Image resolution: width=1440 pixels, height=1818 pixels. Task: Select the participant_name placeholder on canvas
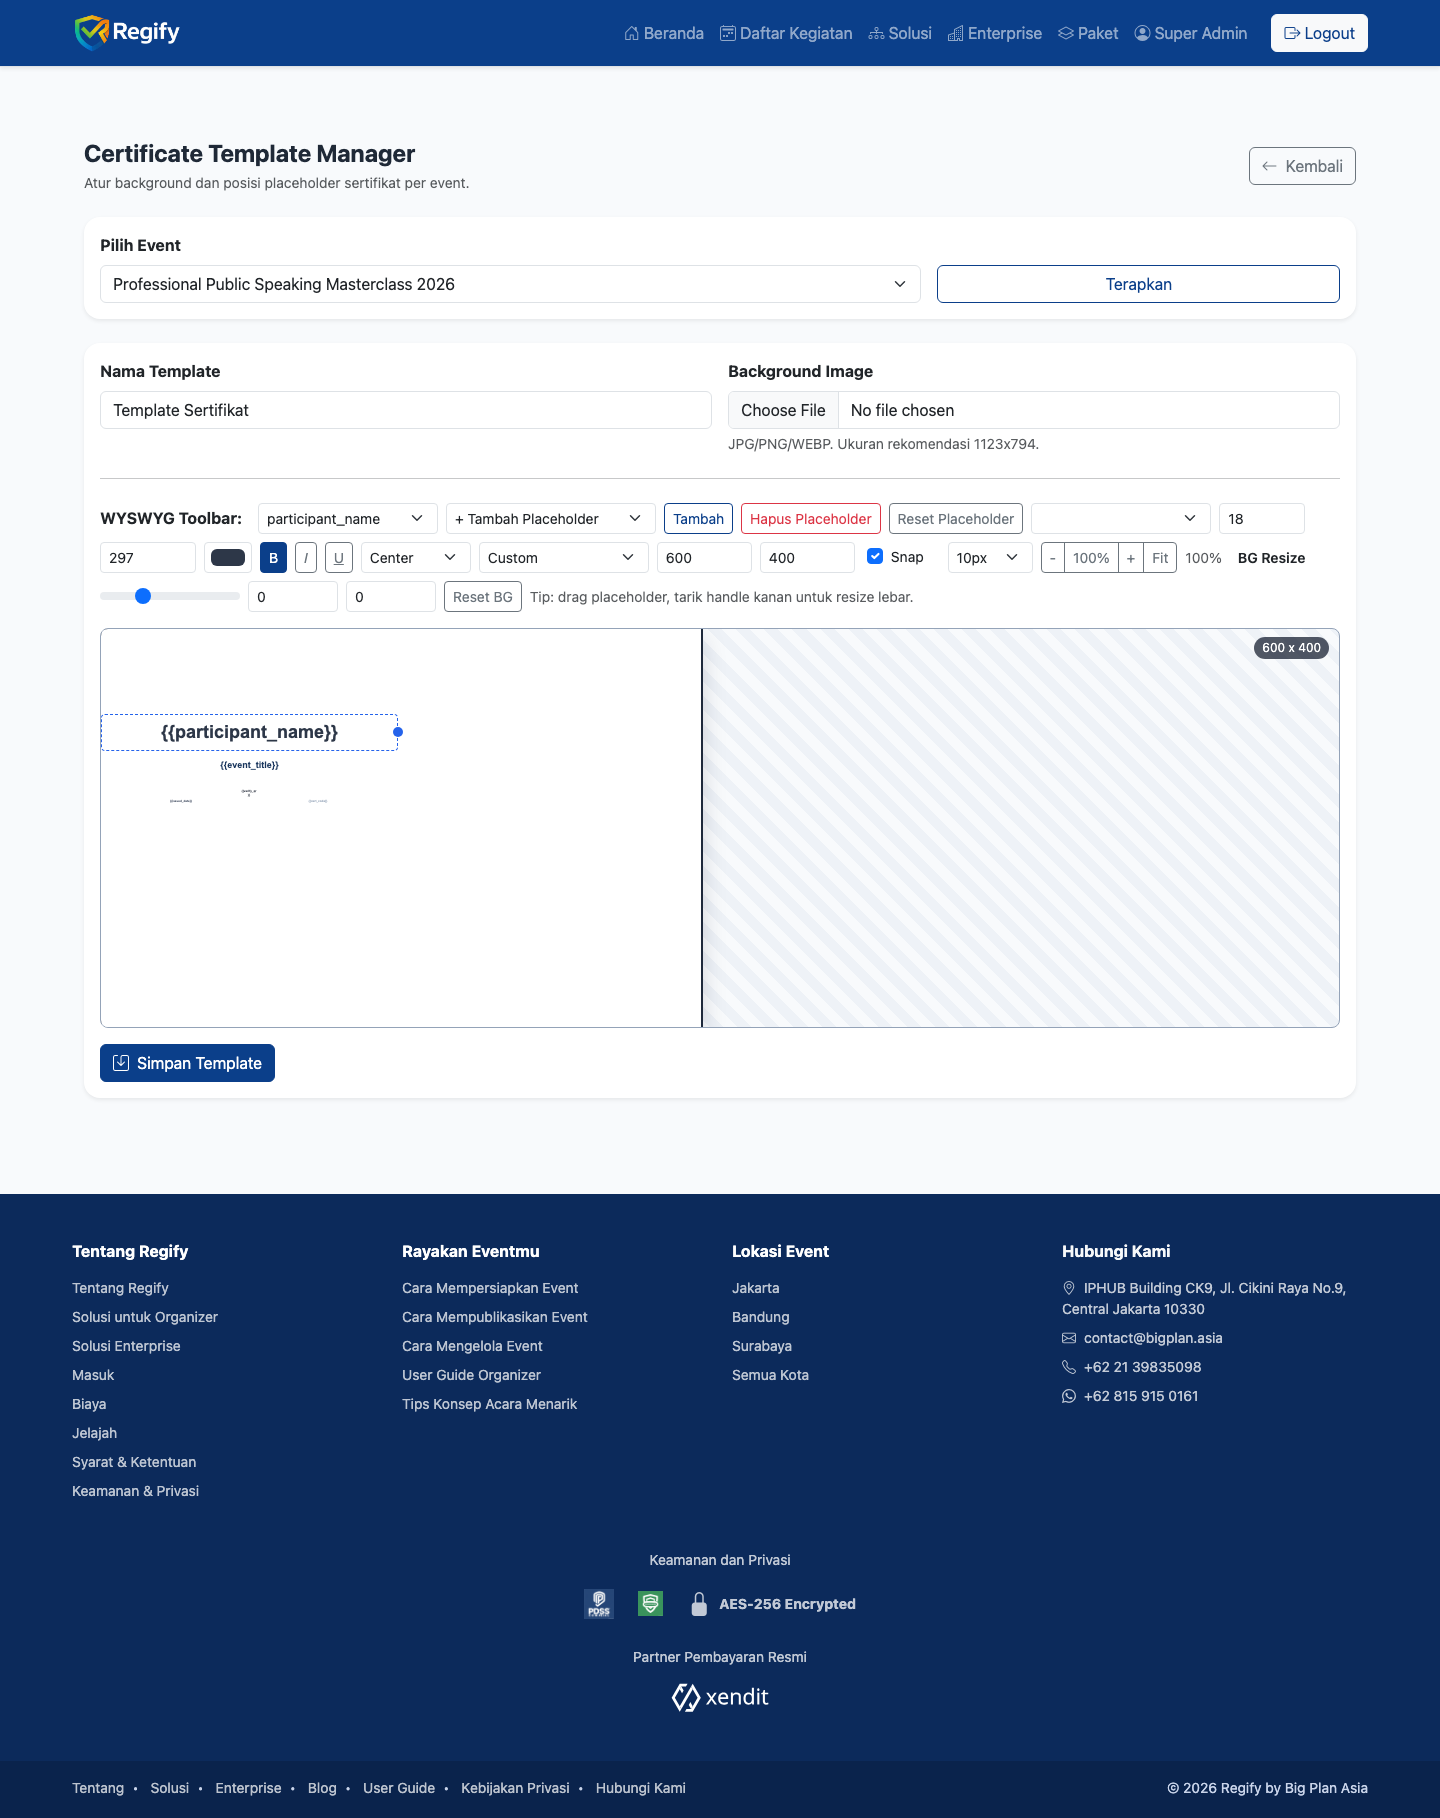pyautogui.click(x=249, y=732)
